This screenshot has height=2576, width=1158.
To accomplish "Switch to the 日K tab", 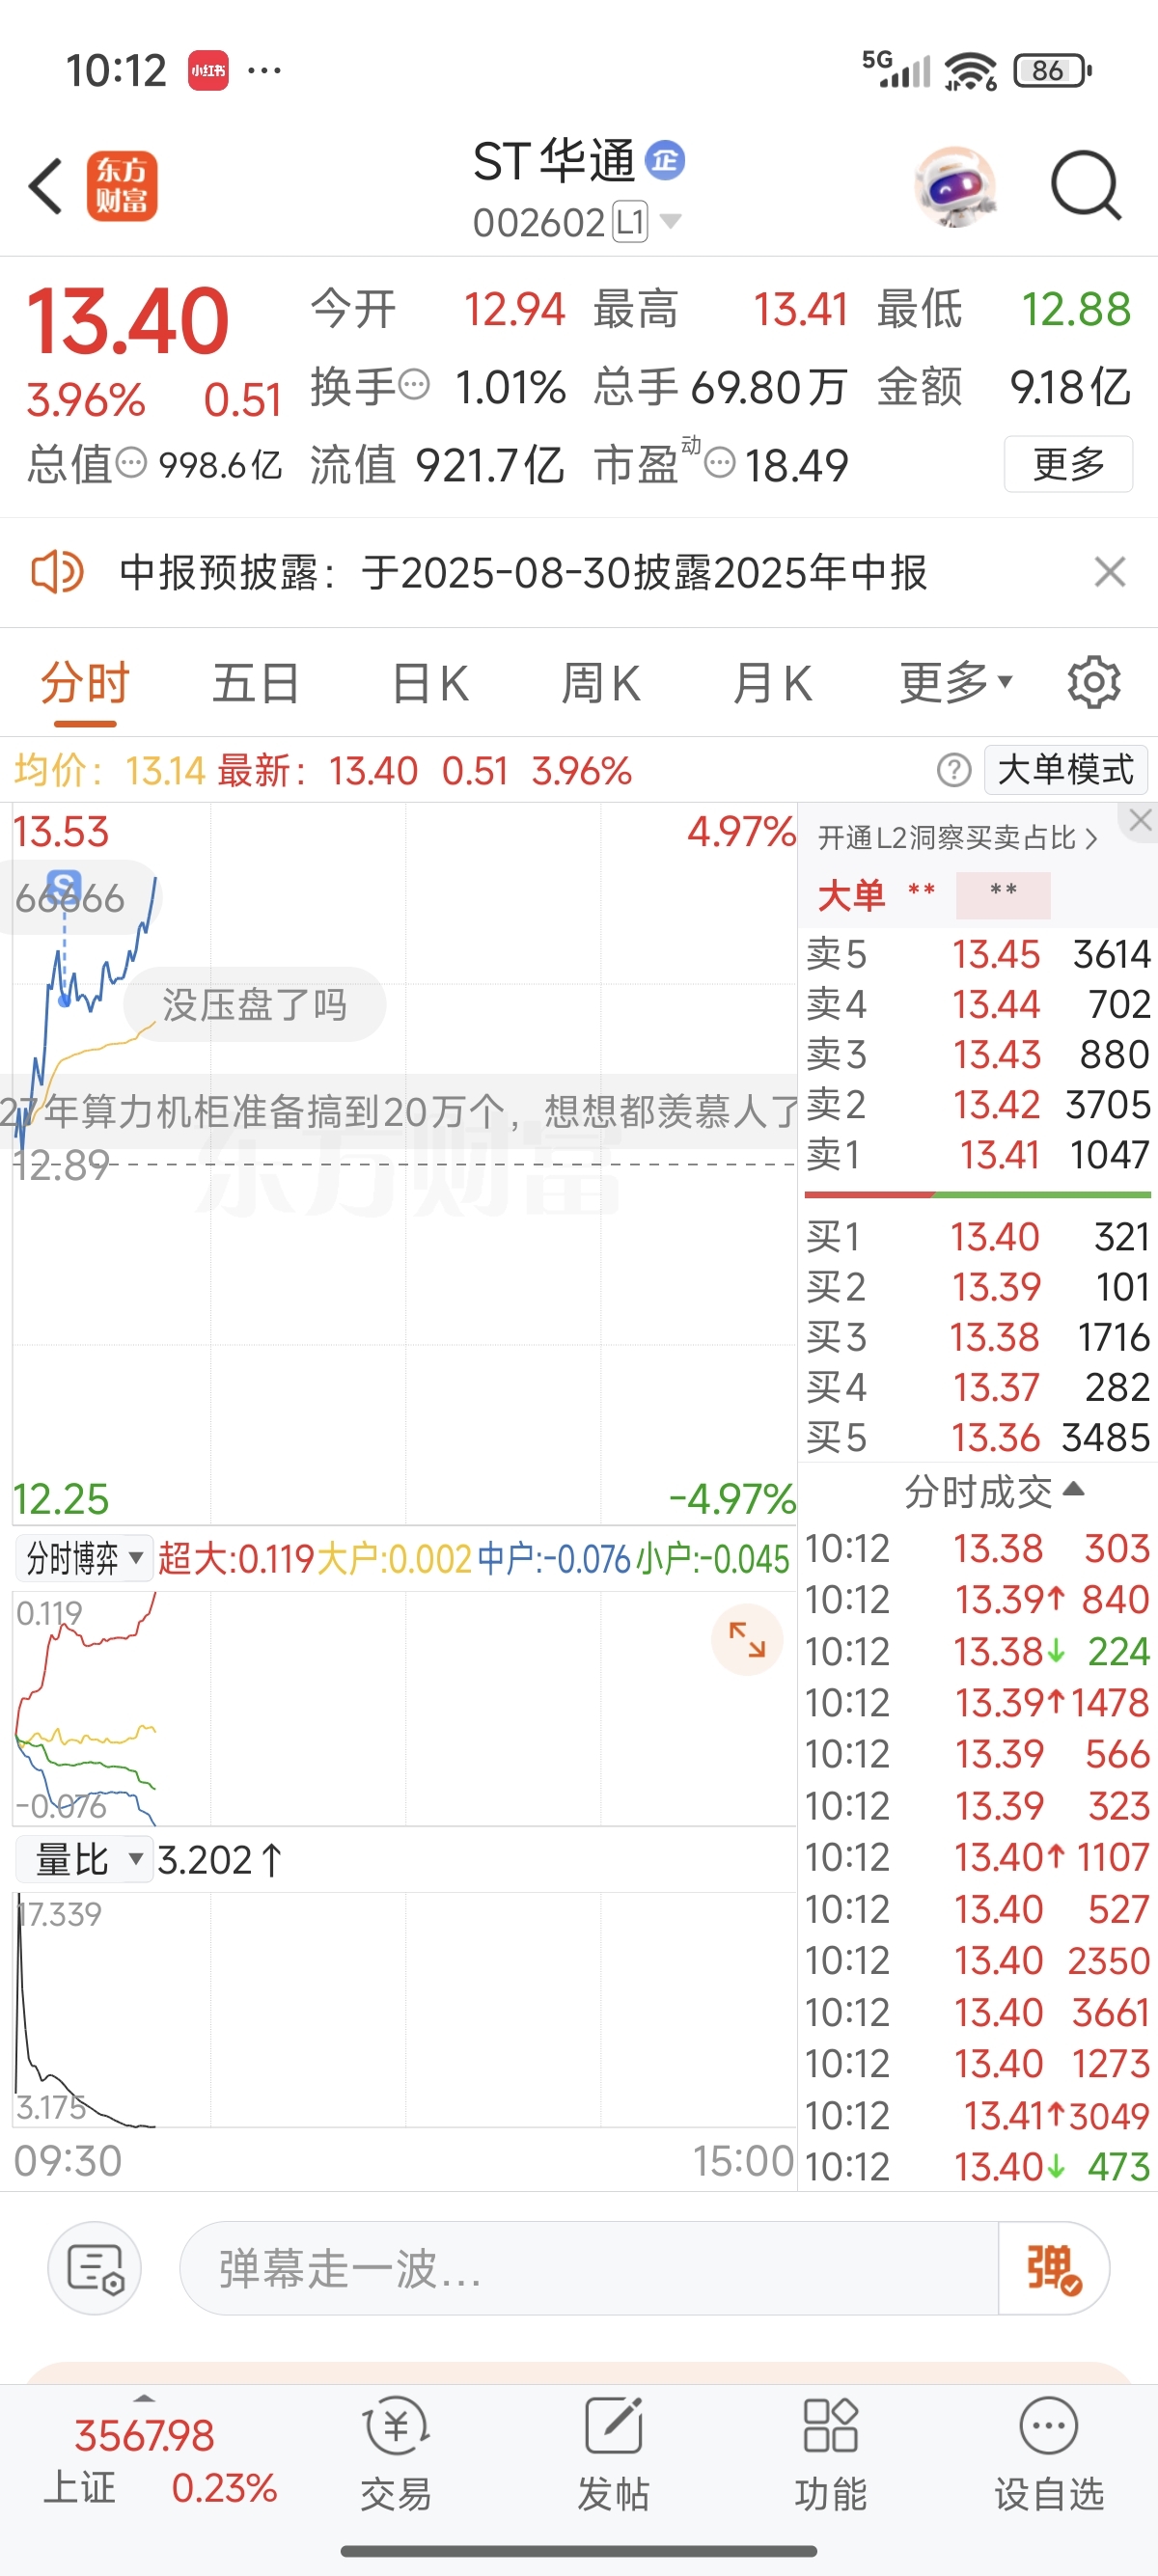I will pos(430,684).
